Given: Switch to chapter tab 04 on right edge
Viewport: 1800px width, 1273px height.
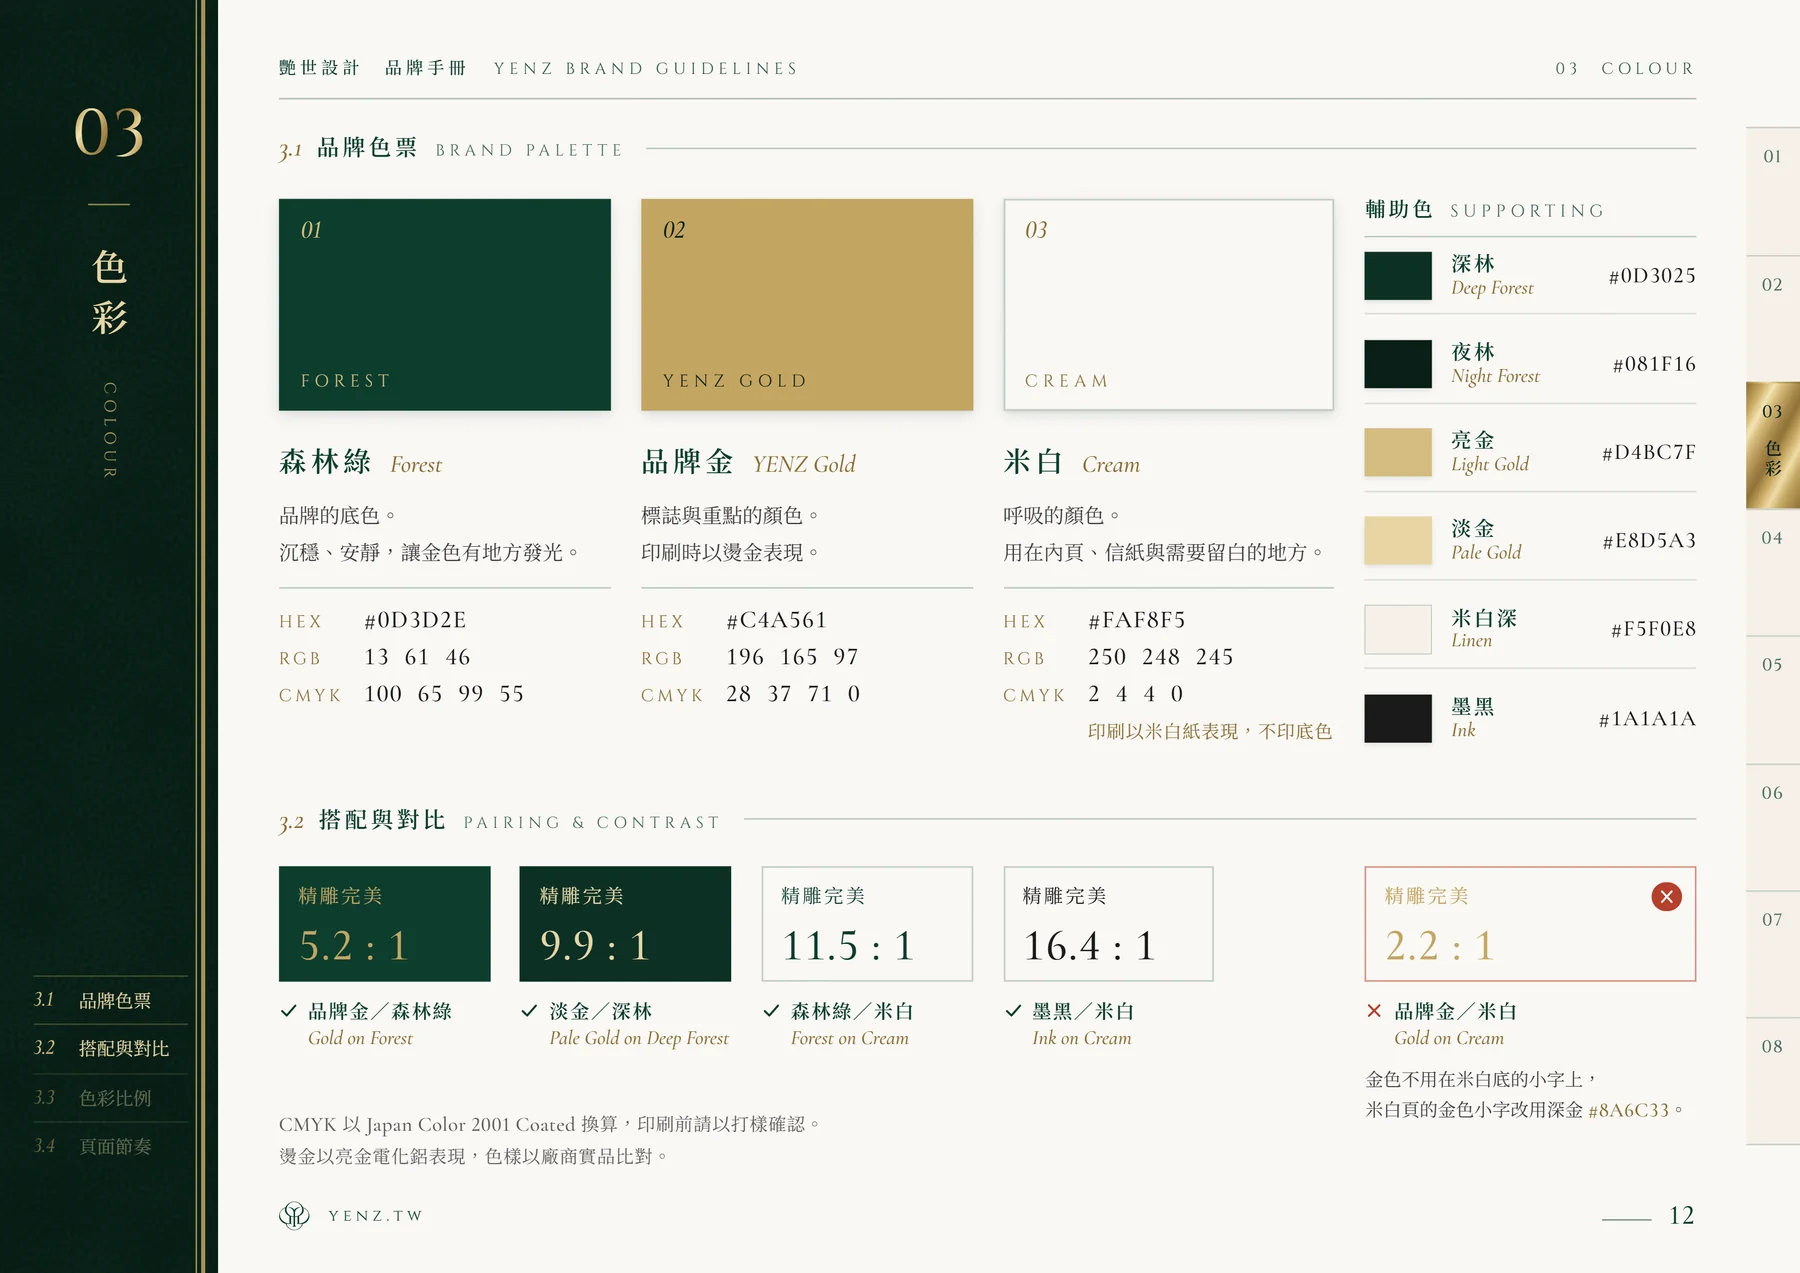Looking at the screenshot, I should 1773,572.
